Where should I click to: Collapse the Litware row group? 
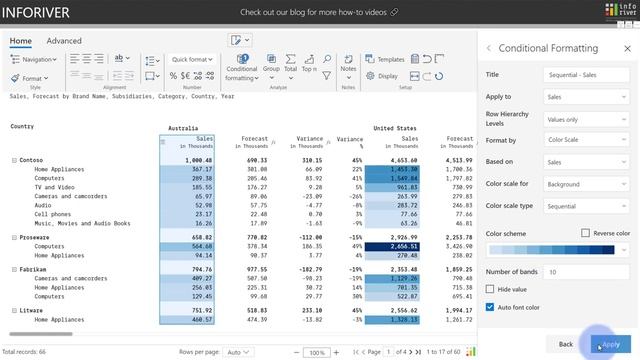[x=14, y=311]
